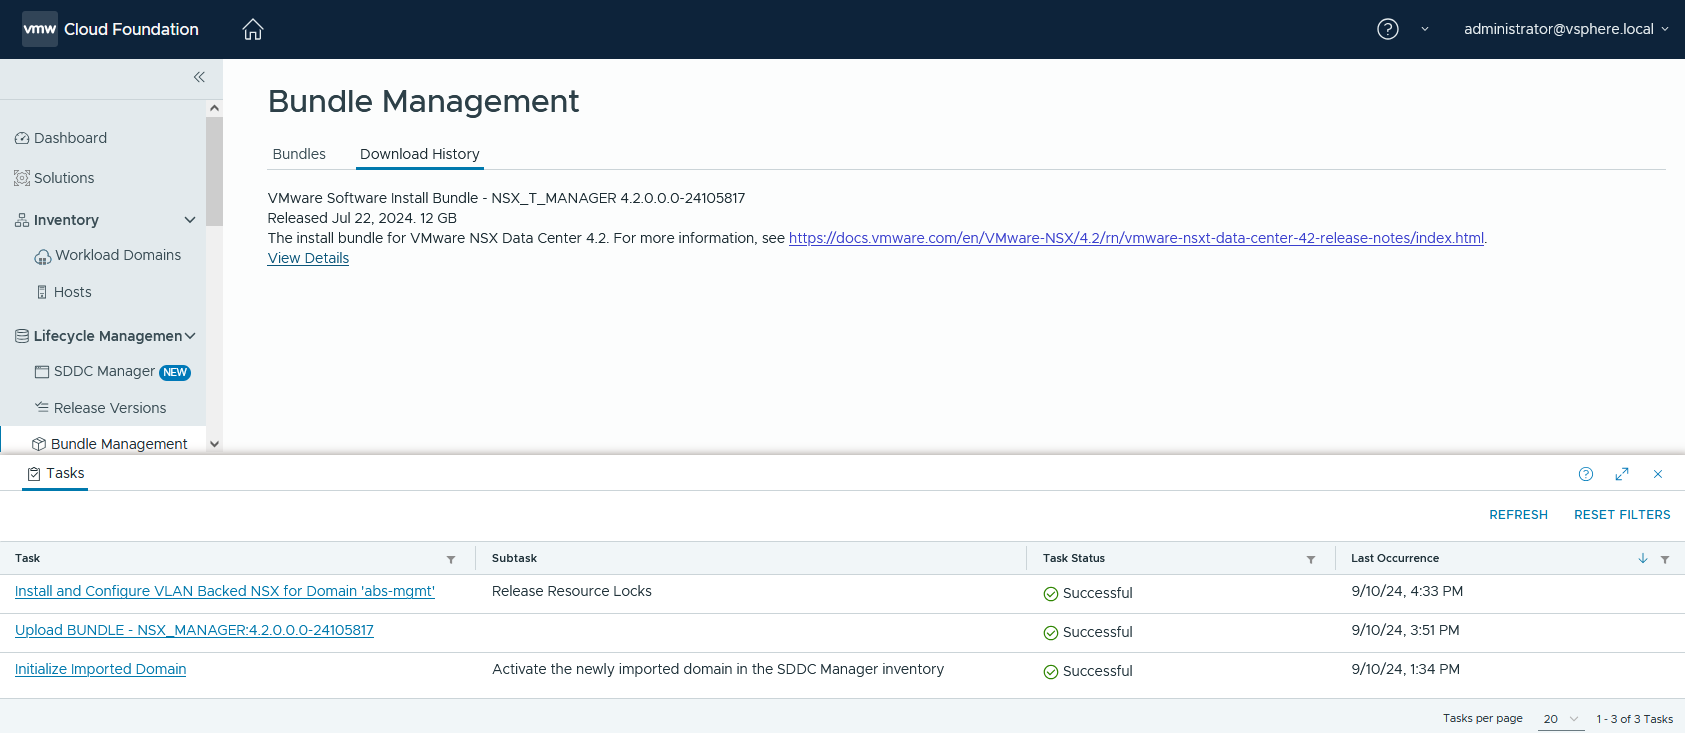Open the help question mark icon in header
The image size is (1685, 733).
pyautogui.click(x=1388, y=29)
